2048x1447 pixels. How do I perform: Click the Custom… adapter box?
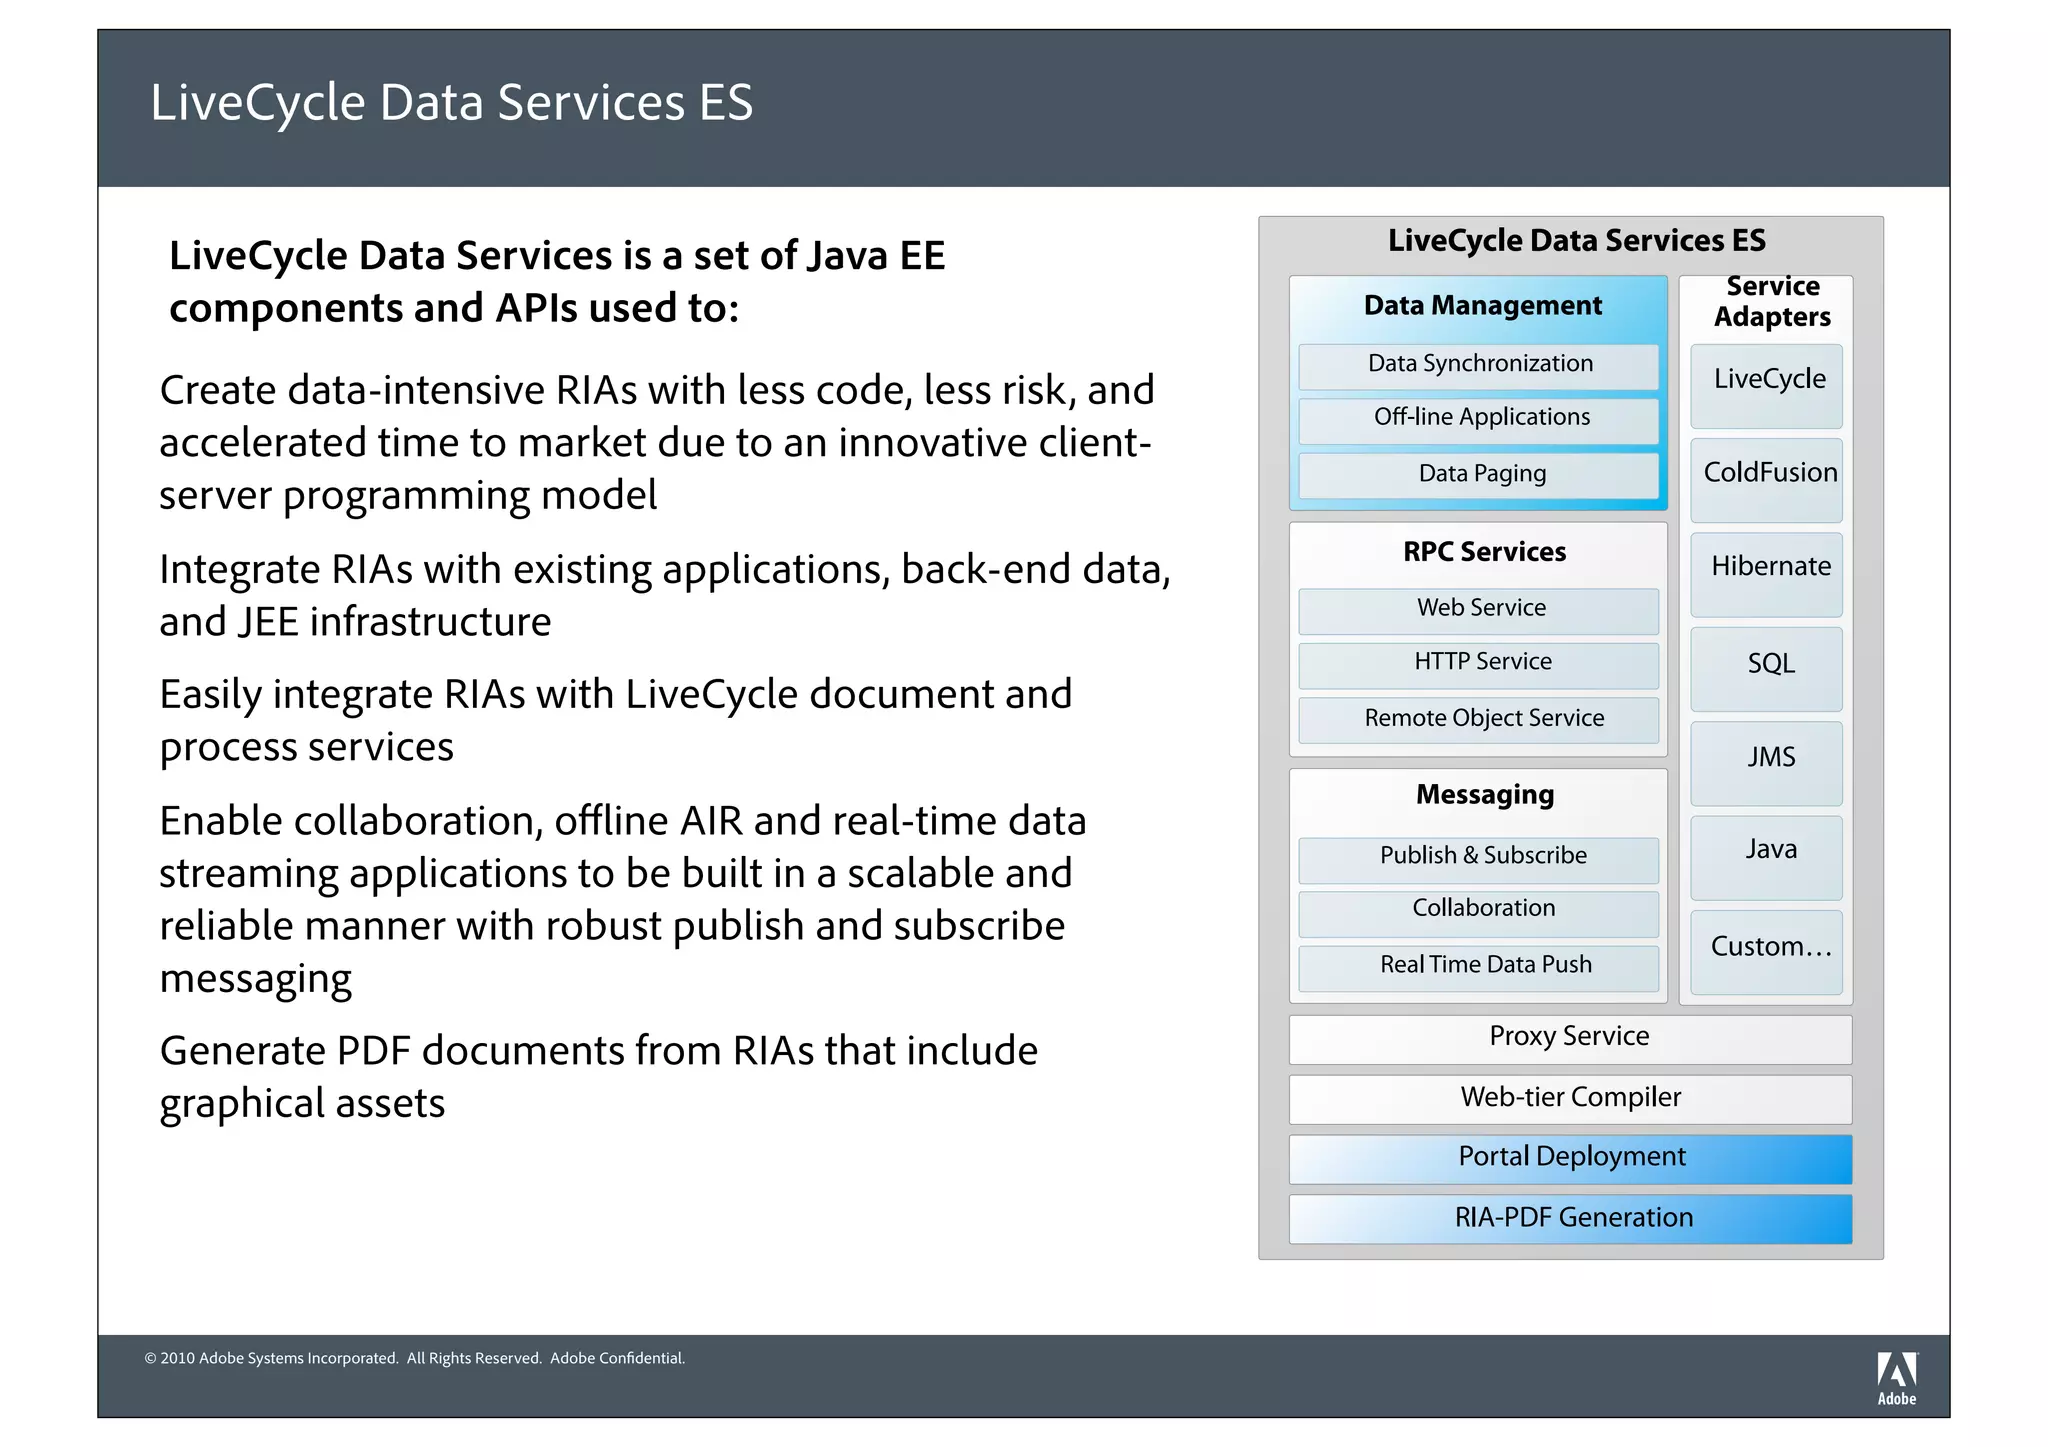pyautogui.click(x=1766, y=950)
